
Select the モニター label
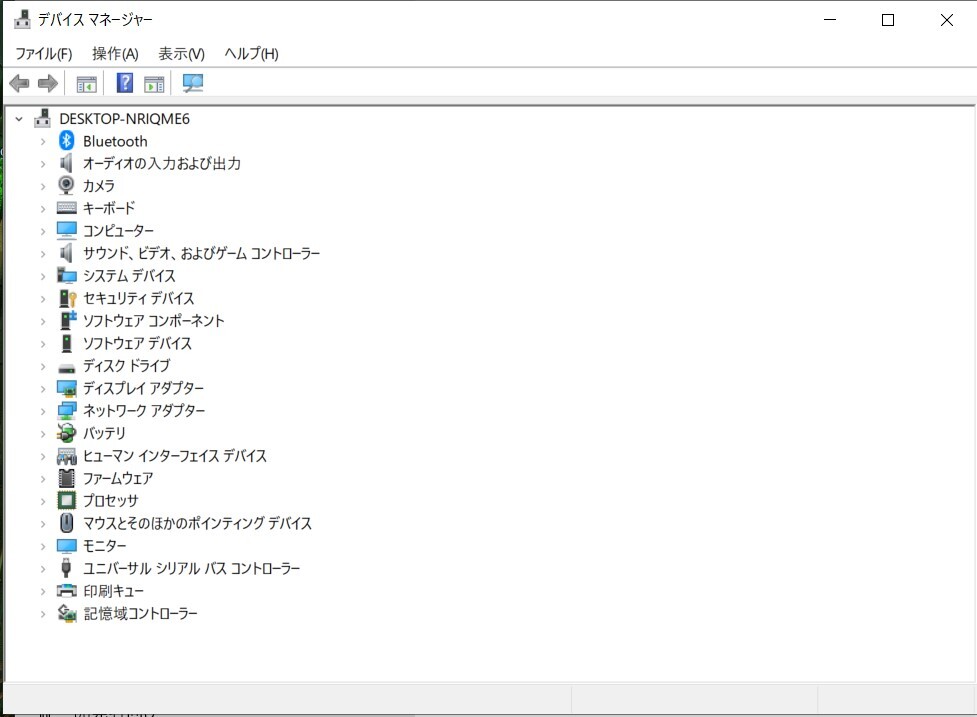click(x=104, y=546)
